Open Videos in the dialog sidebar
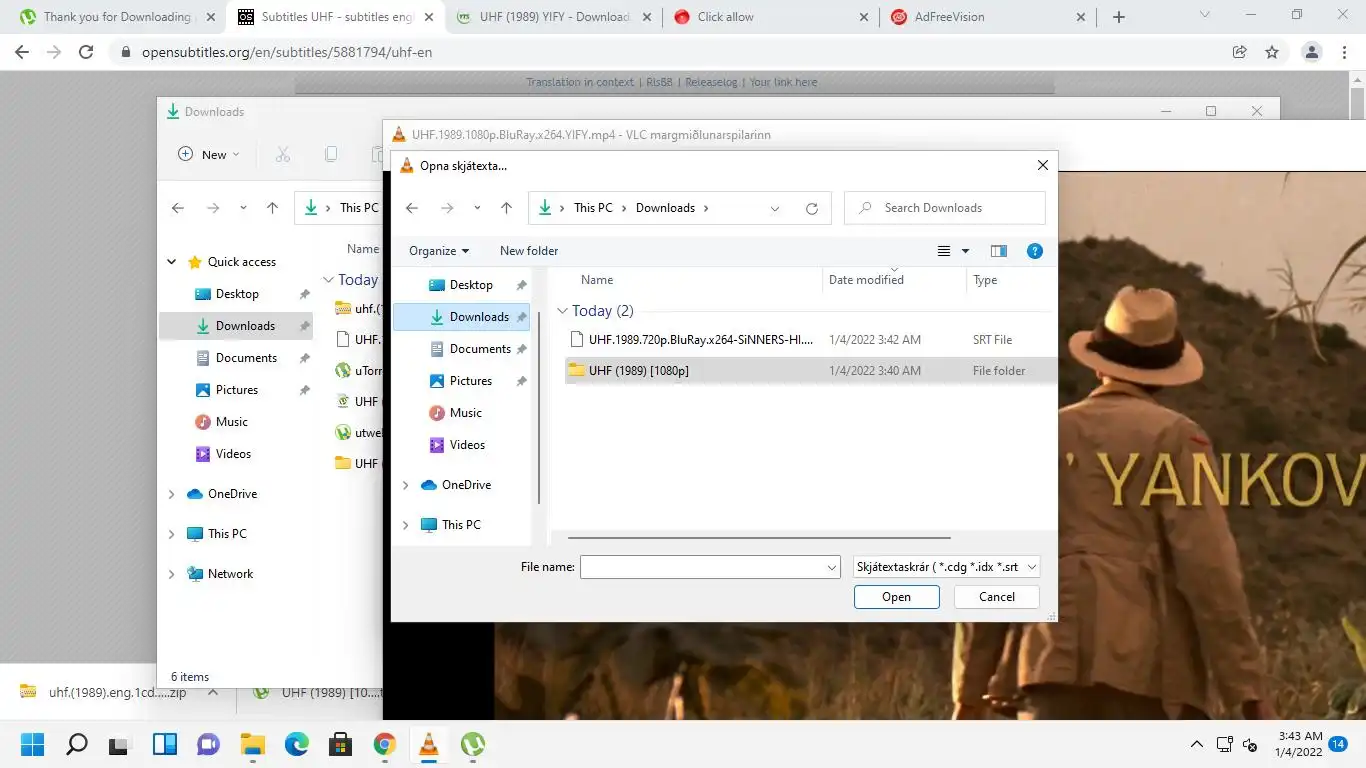The width and height of the screenshot is (1366, 768). (x=467, y=445)
